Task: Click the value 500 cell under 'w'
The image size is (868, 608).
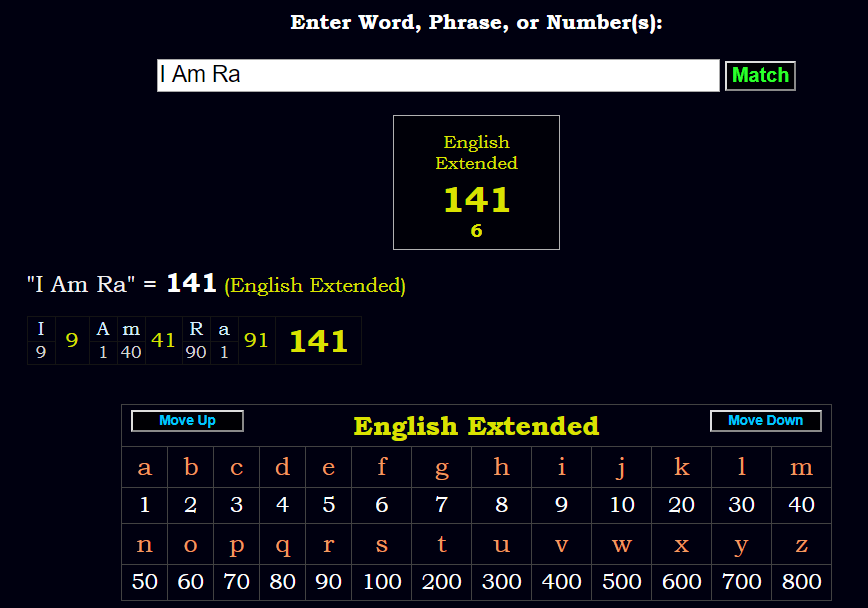Action: tap(621, 582)
